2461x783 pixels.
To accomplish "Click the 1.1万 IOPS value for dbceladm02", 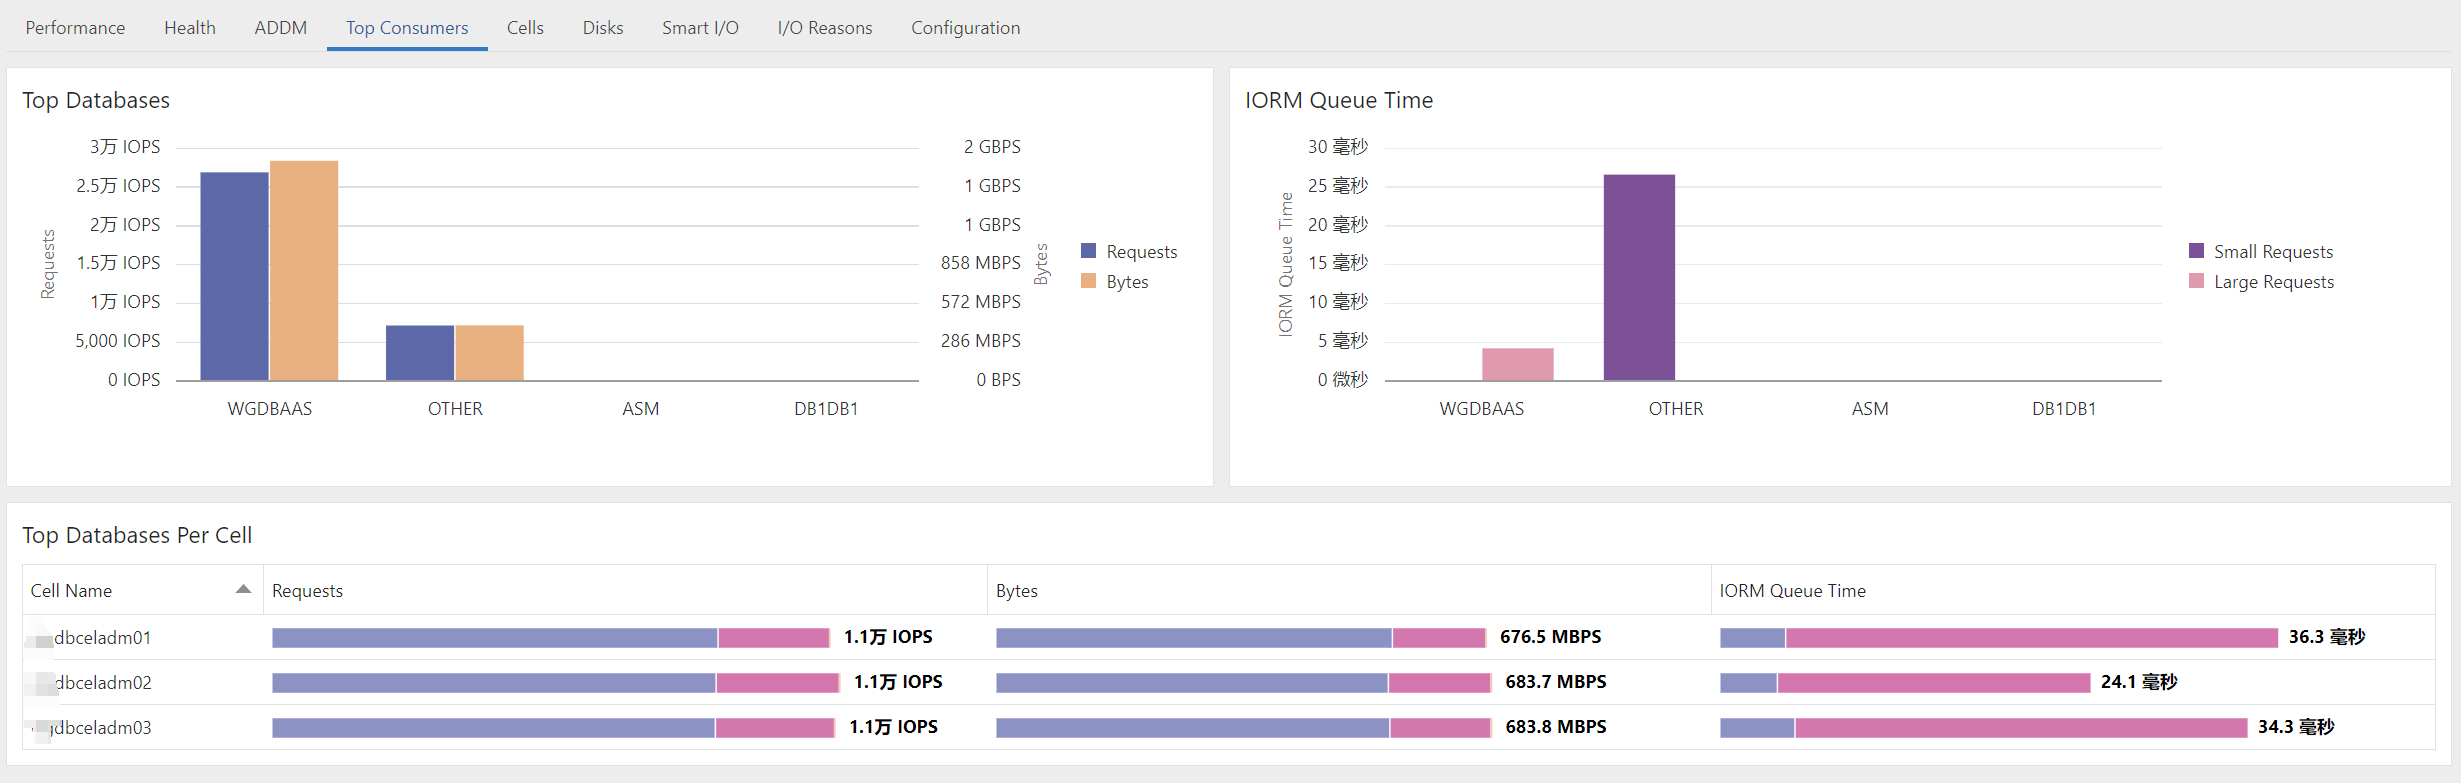I will pyautogui.click(x=898, y=682).
